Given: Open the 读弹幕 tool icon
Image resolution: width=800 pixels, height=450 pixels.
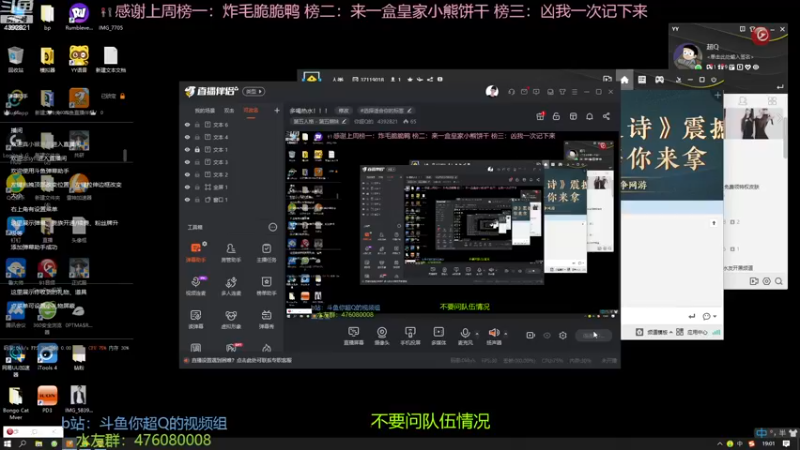Looking at the screenshot, I should [x=196, y=319].
